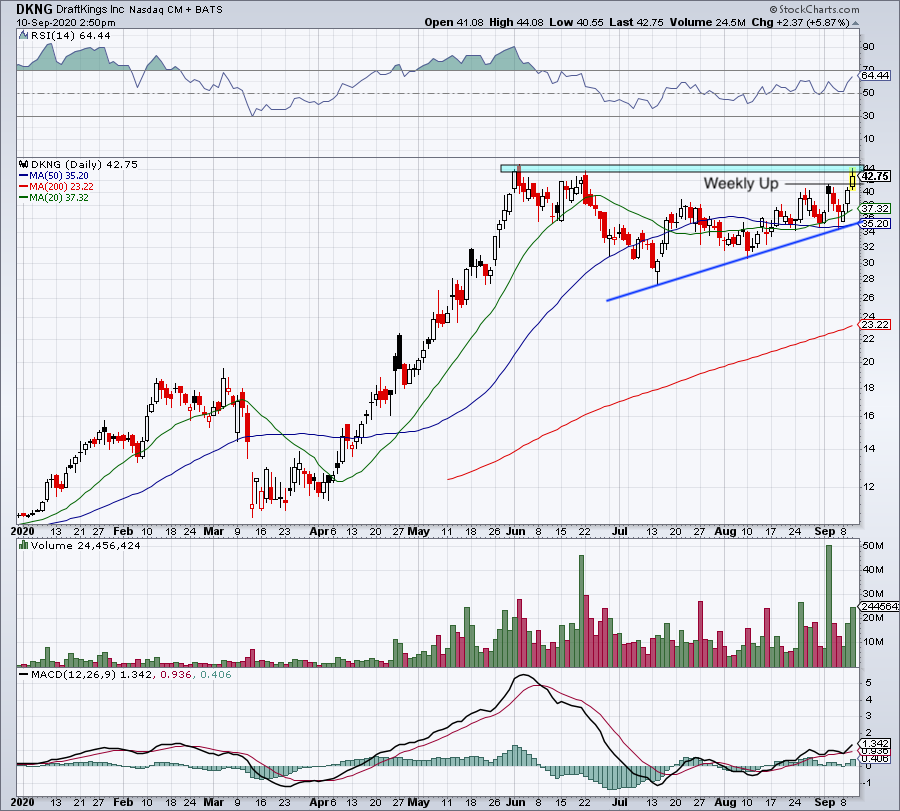Click the 64.44 RSI value tag on right axis

(x=875, y=75)
